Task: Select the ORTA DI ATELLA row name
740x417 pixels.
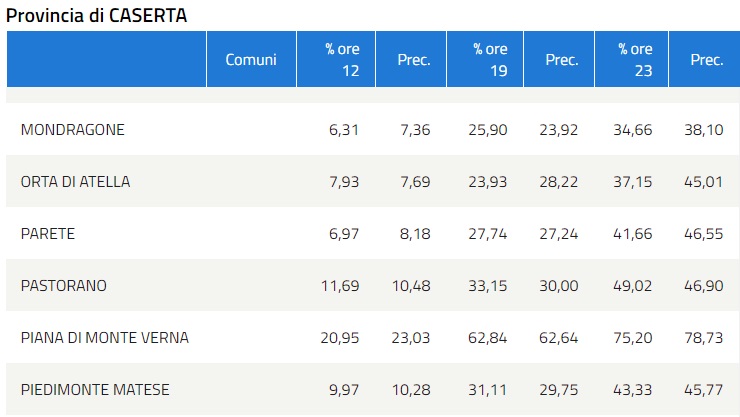Action: pos(75,182)
